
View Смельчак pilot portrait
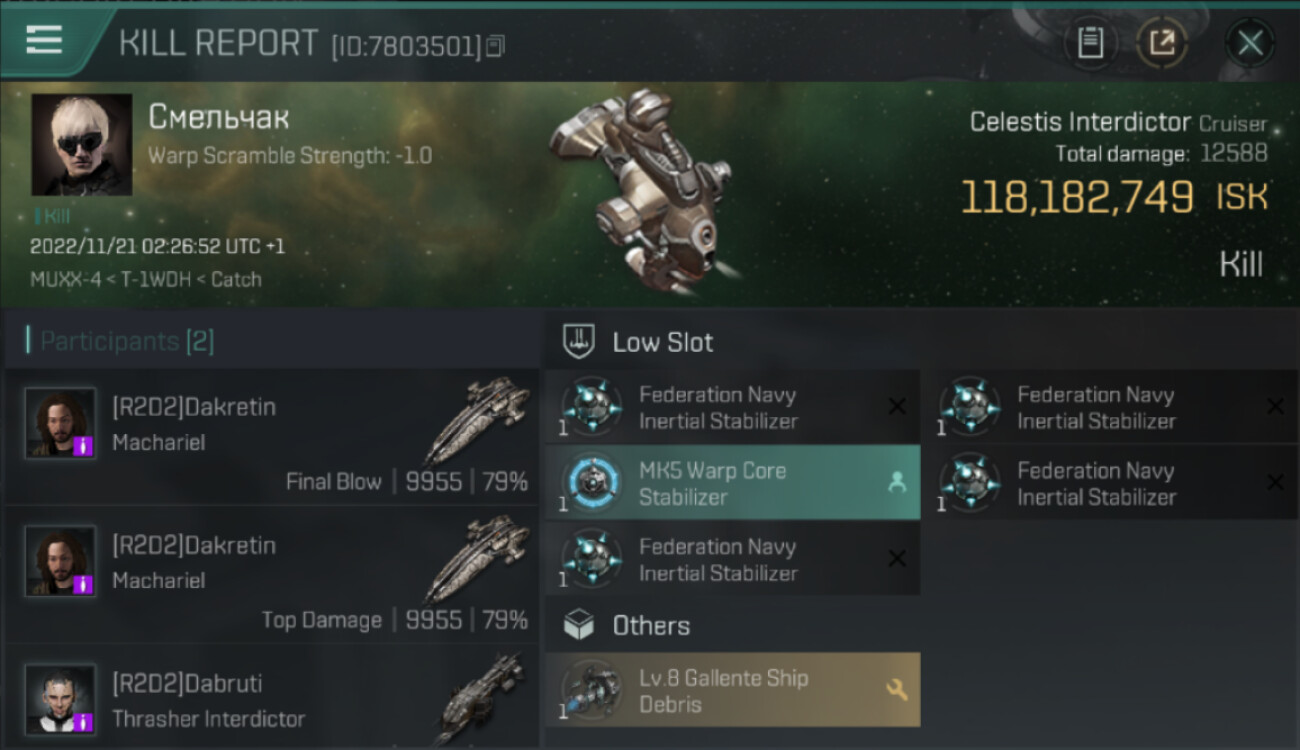click(82, 145)
